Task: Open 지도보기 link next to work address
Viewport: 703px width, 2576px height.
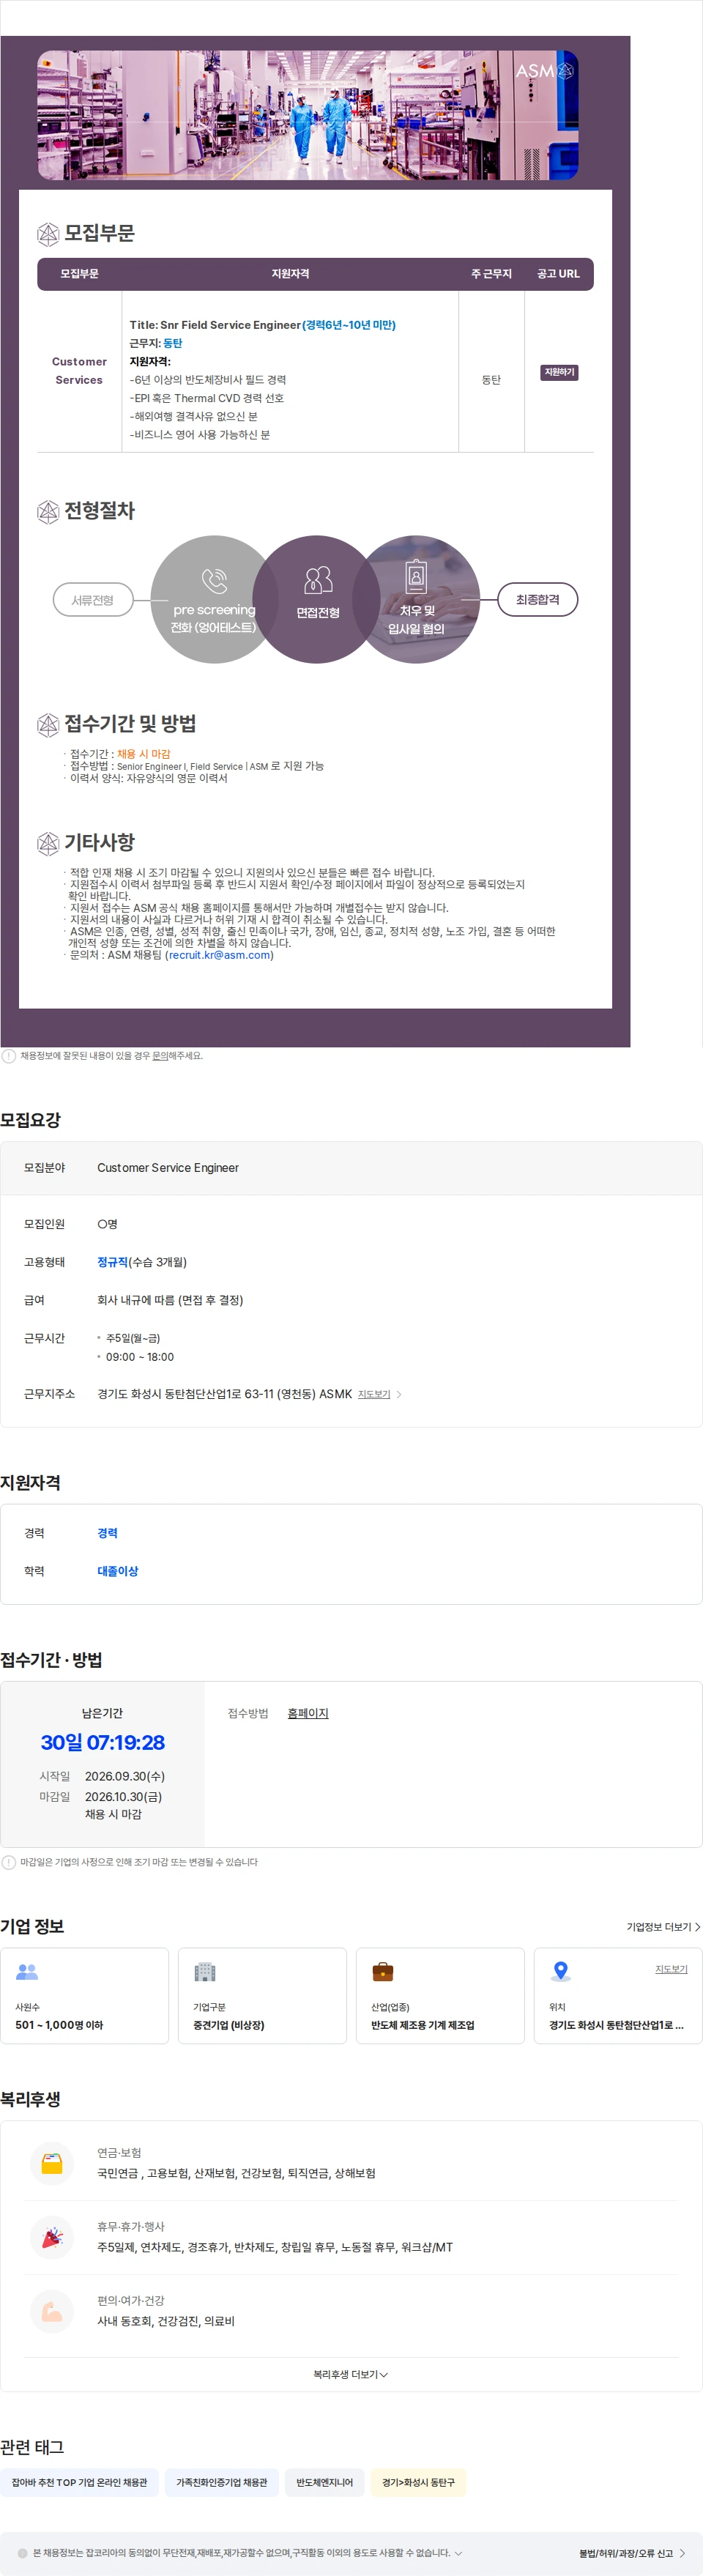Action: (x=374, y=1394)
